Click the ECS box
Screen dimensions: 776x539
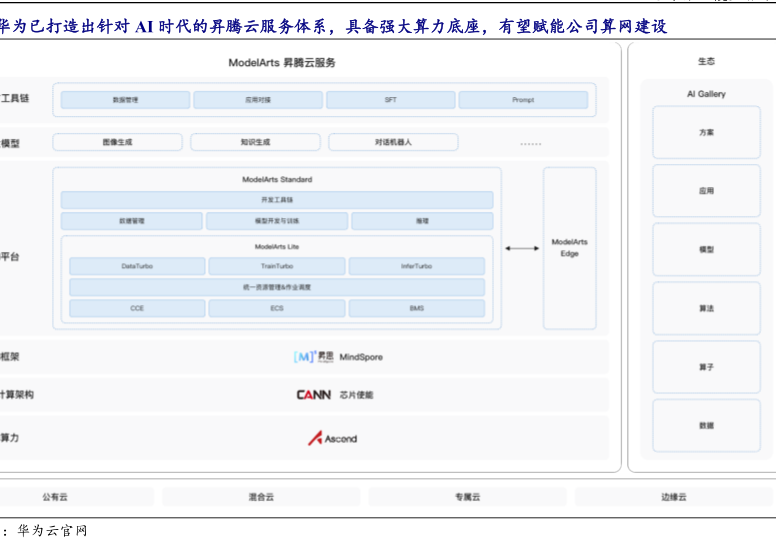click(277, 308)
